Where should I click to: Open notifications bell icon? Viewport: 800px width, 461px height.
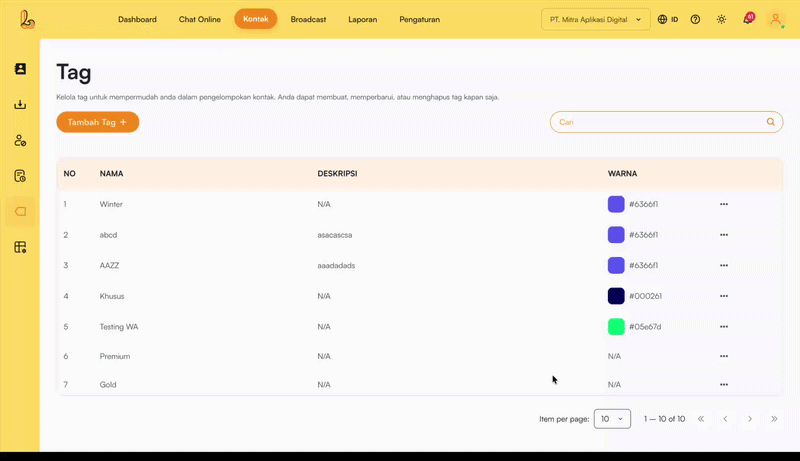point(747,19)
